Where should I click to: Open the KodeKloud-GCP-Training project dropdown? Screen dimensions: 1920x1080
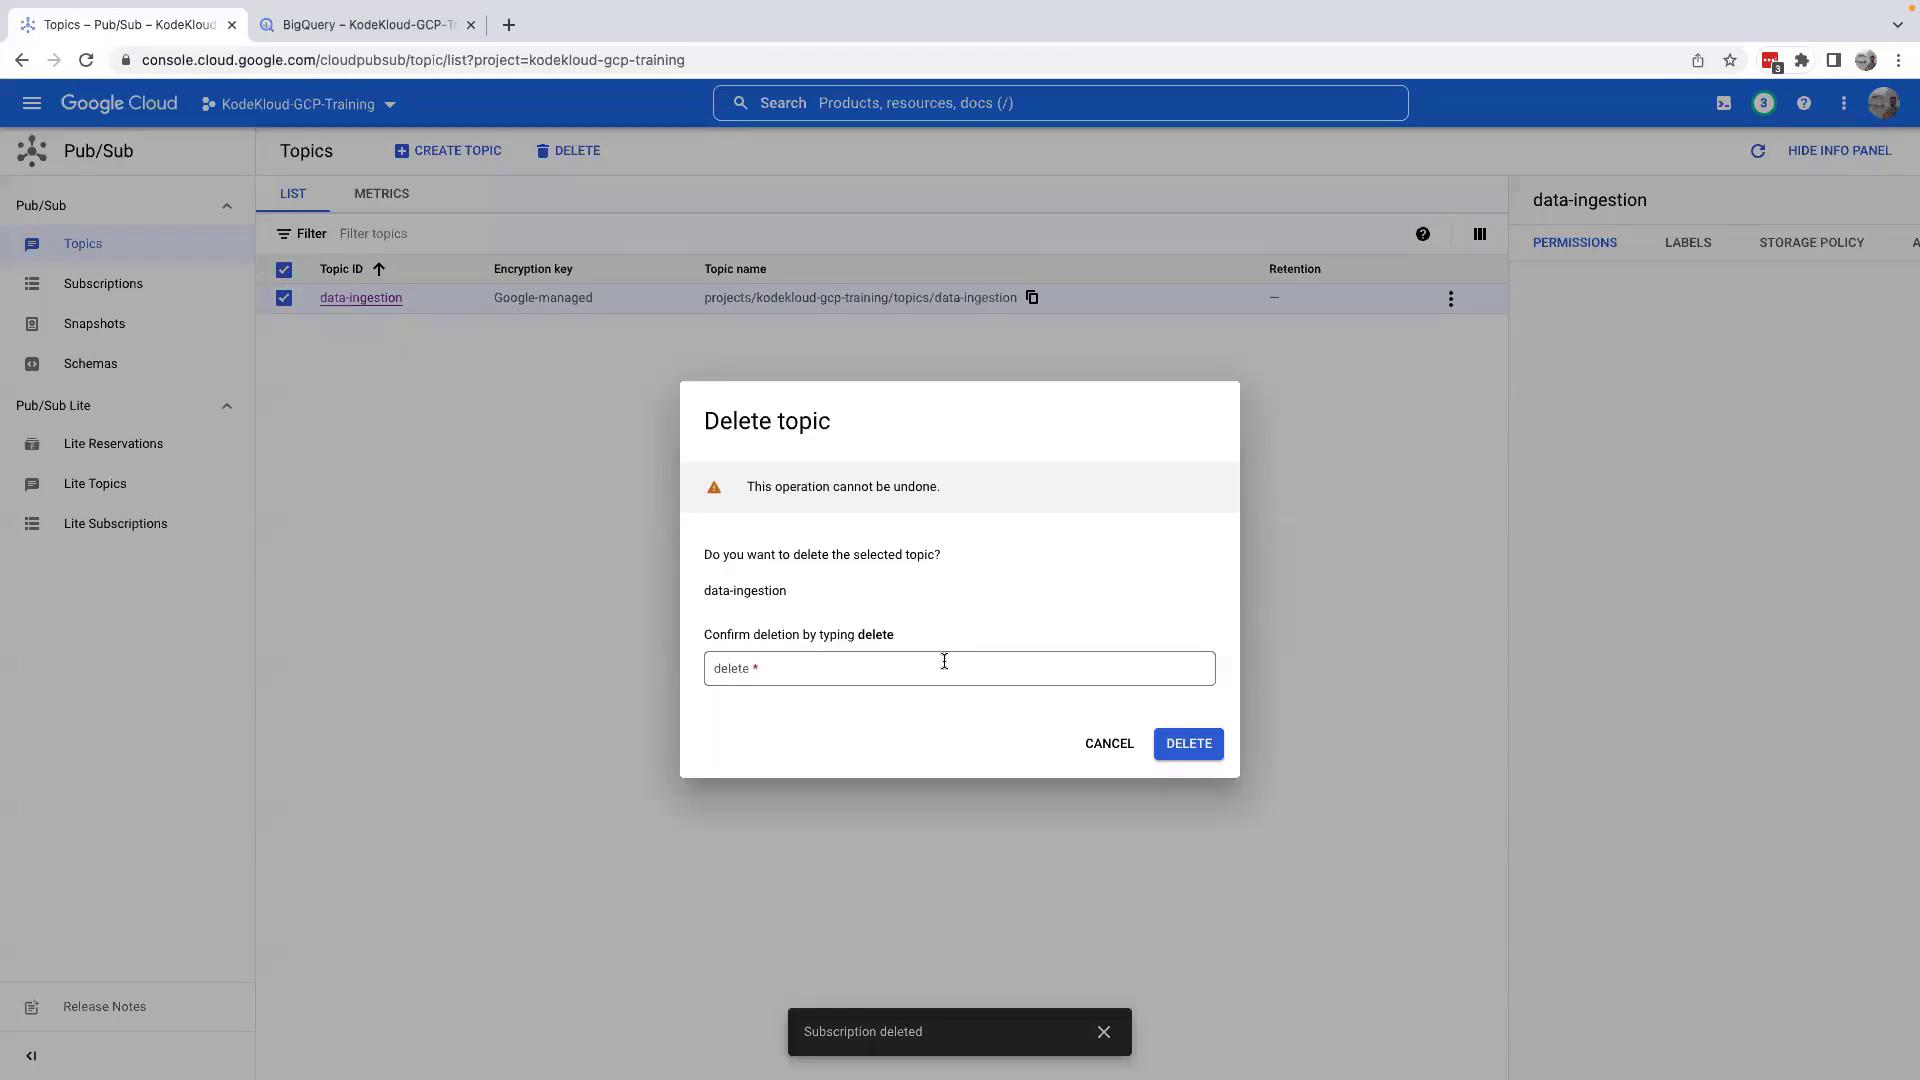[x=299, y=104]
